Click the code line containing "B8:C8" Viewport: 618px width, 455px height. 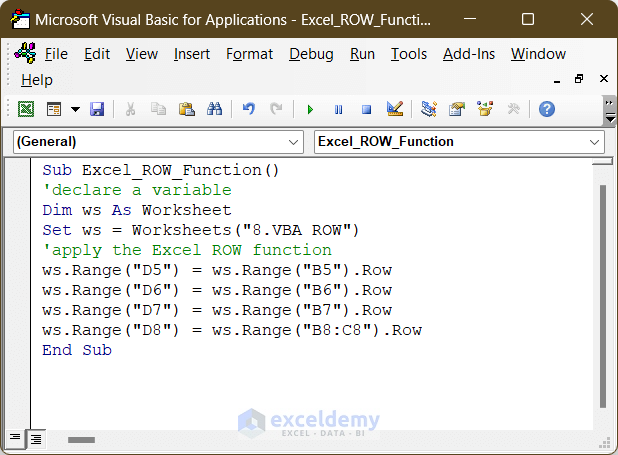(x=232, y=330)
